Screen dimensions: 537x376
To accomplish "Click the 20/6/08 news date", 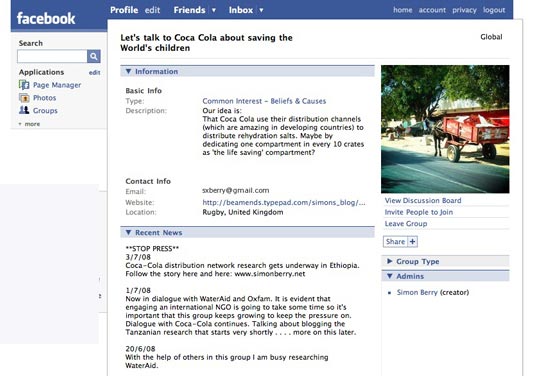I will point(140,349).
